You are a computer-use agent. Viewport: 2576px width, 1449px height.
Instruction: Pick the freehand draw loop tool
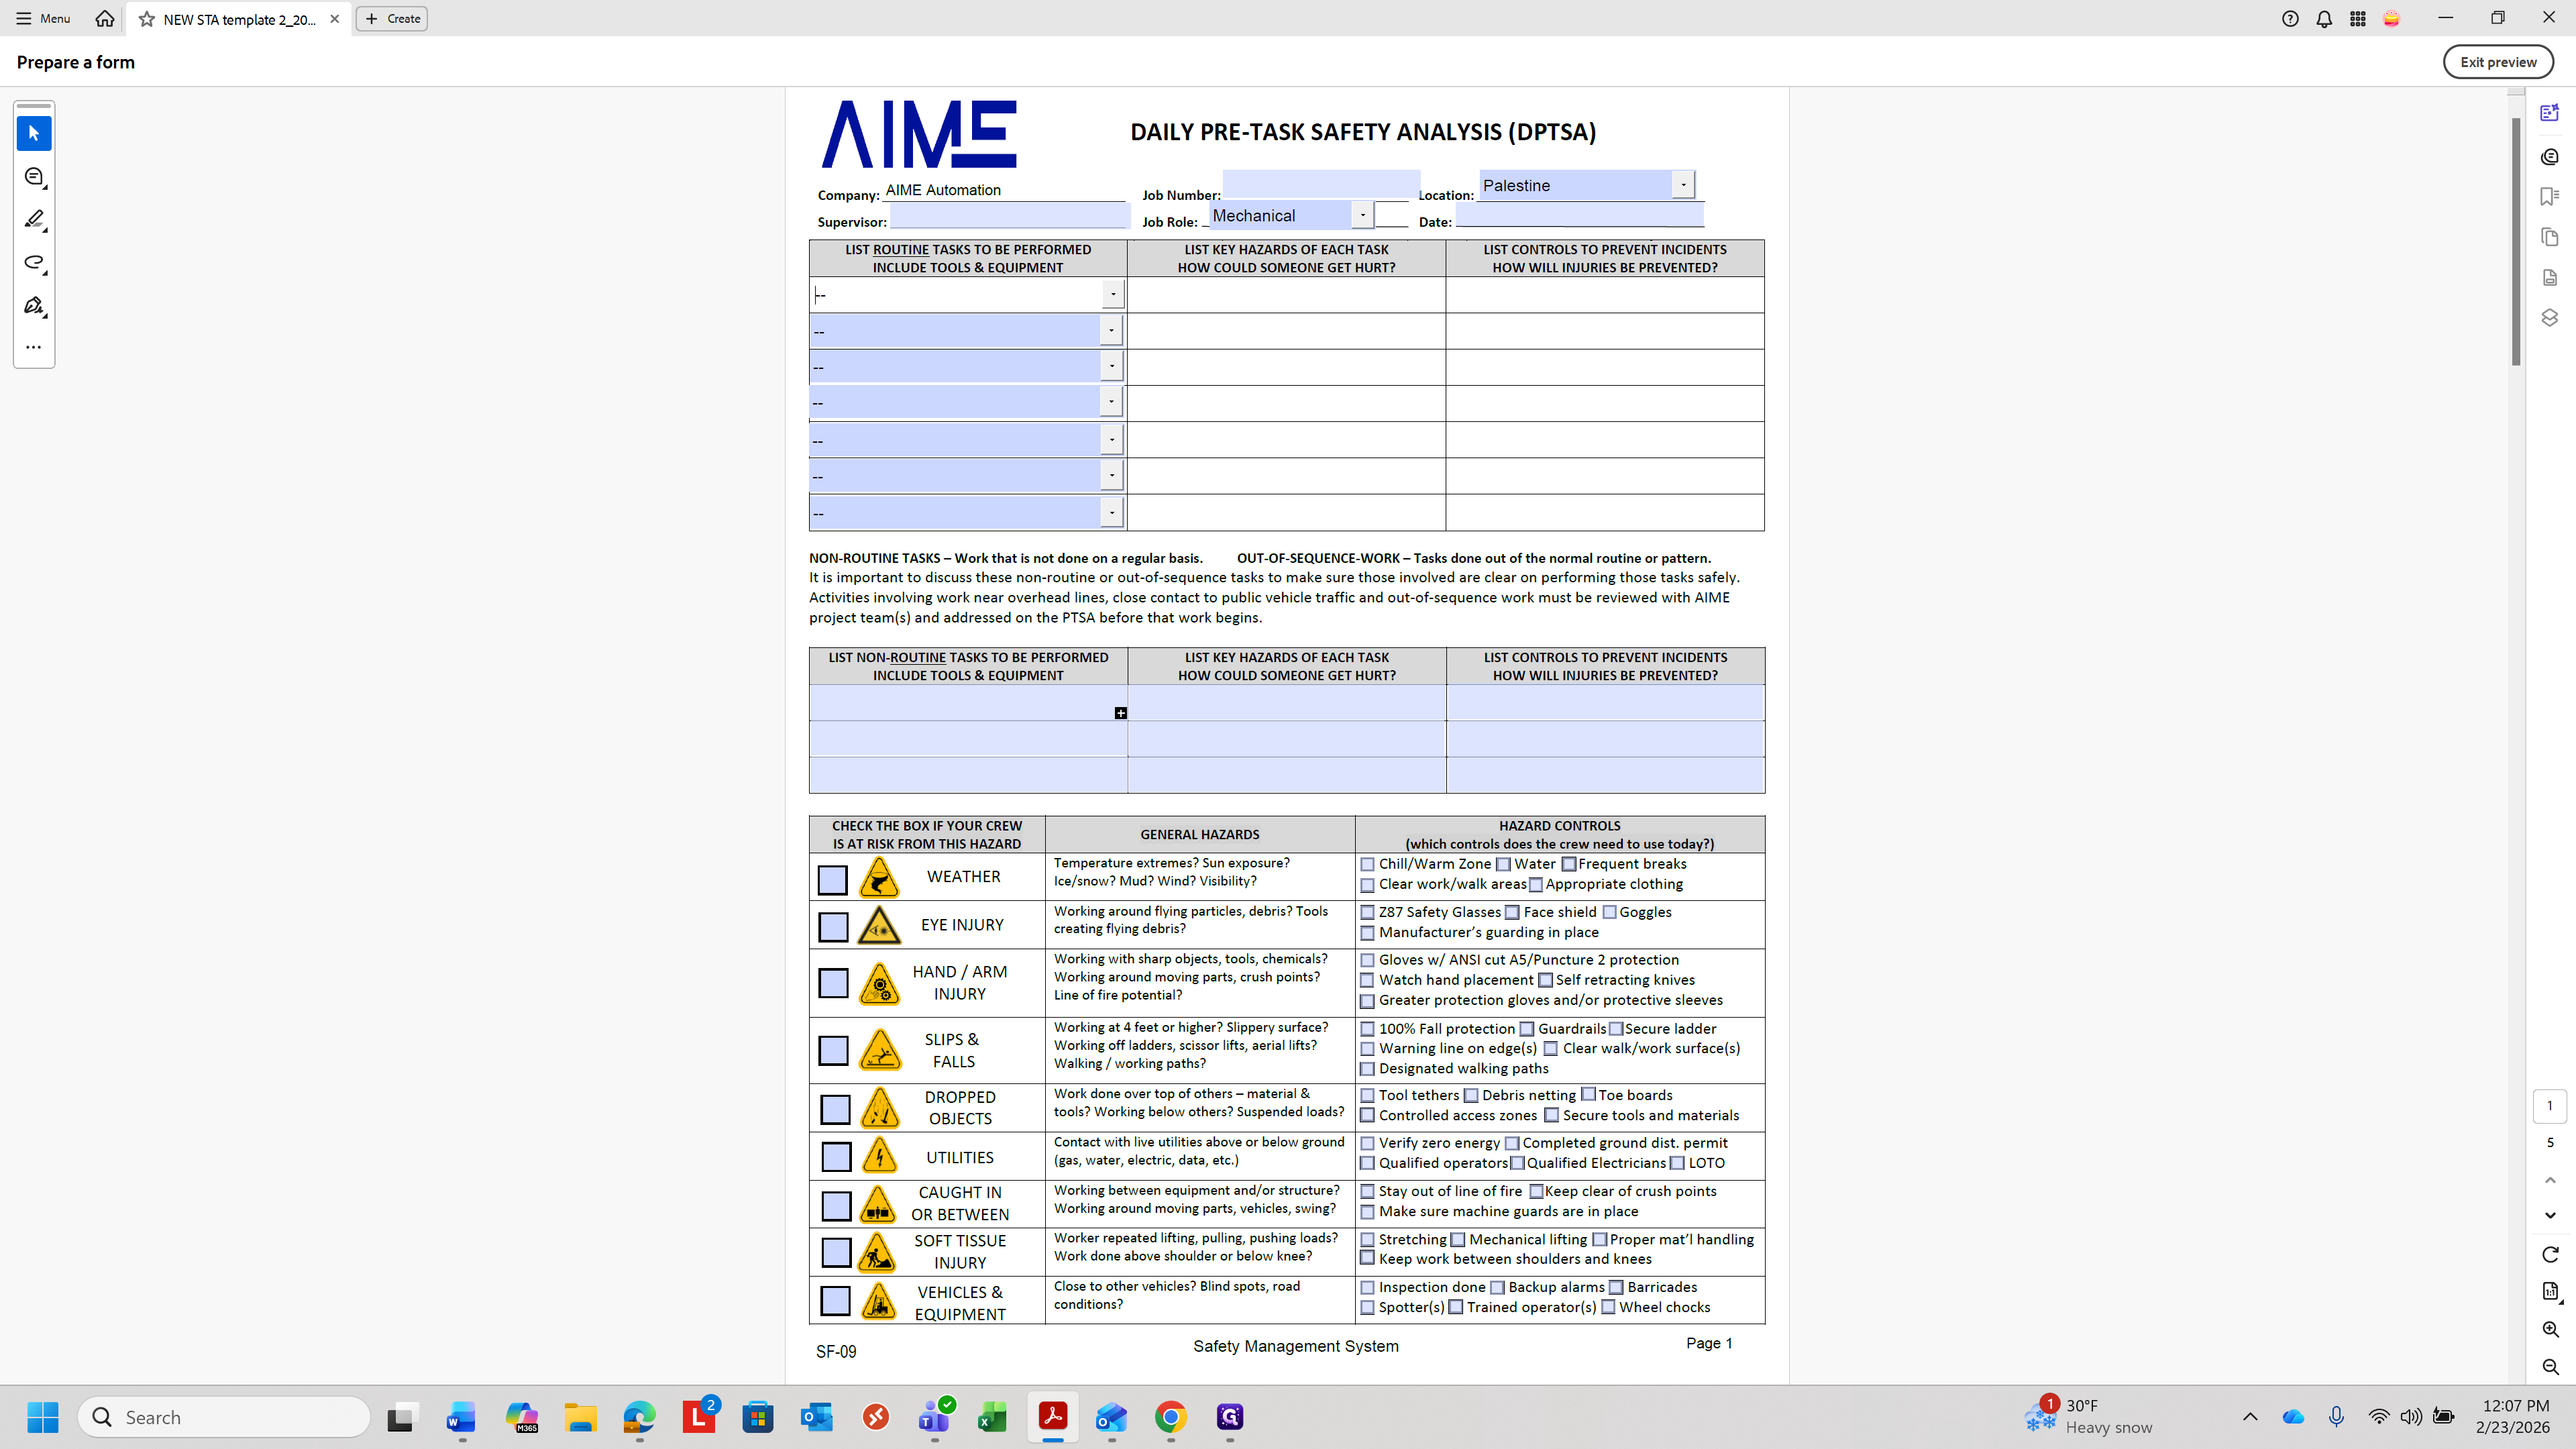tap(33, 262)
